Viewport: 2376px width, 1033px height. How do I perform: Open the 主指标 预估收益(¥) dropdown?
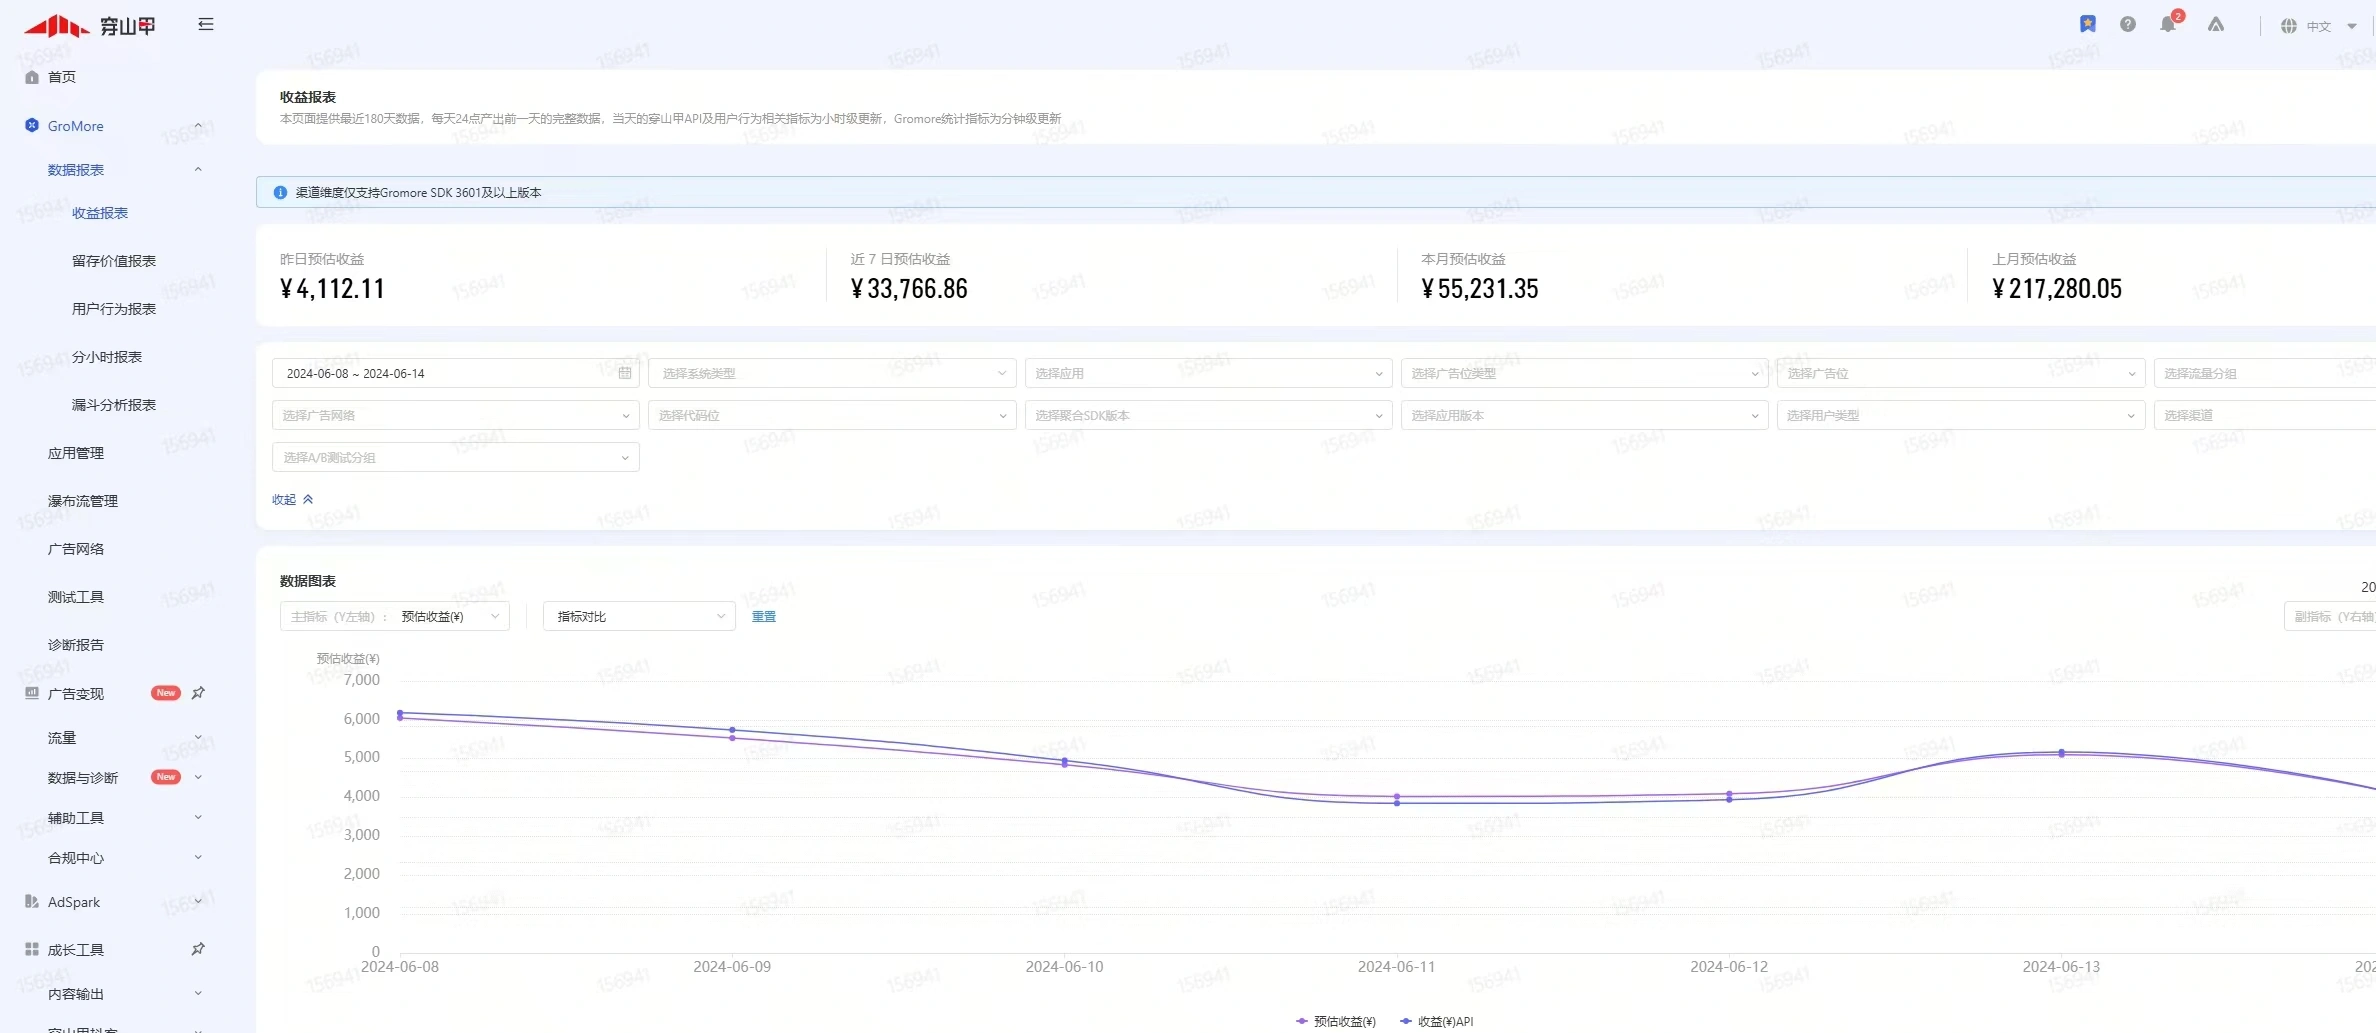[395, 616]
